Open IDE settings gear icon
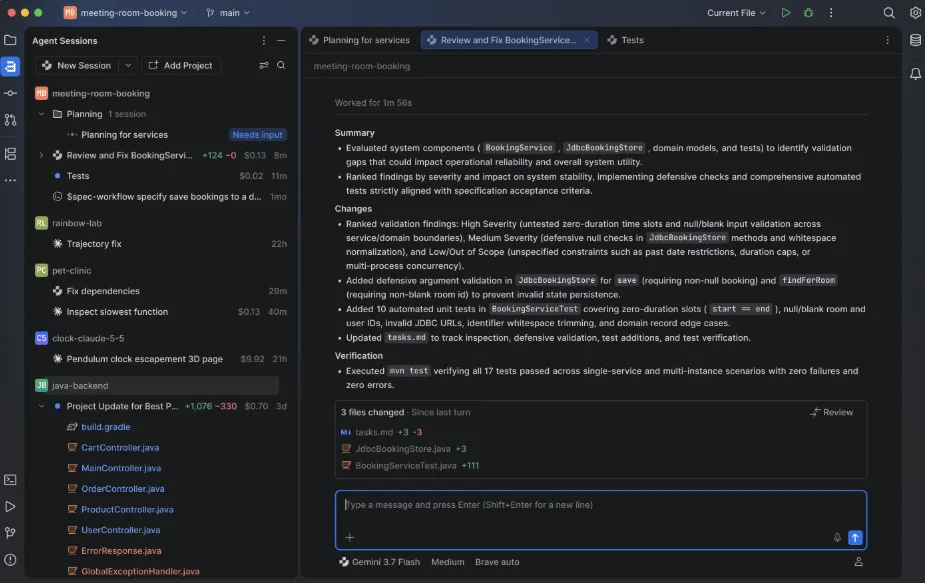 pyautogui.click(x=915, y=12)
